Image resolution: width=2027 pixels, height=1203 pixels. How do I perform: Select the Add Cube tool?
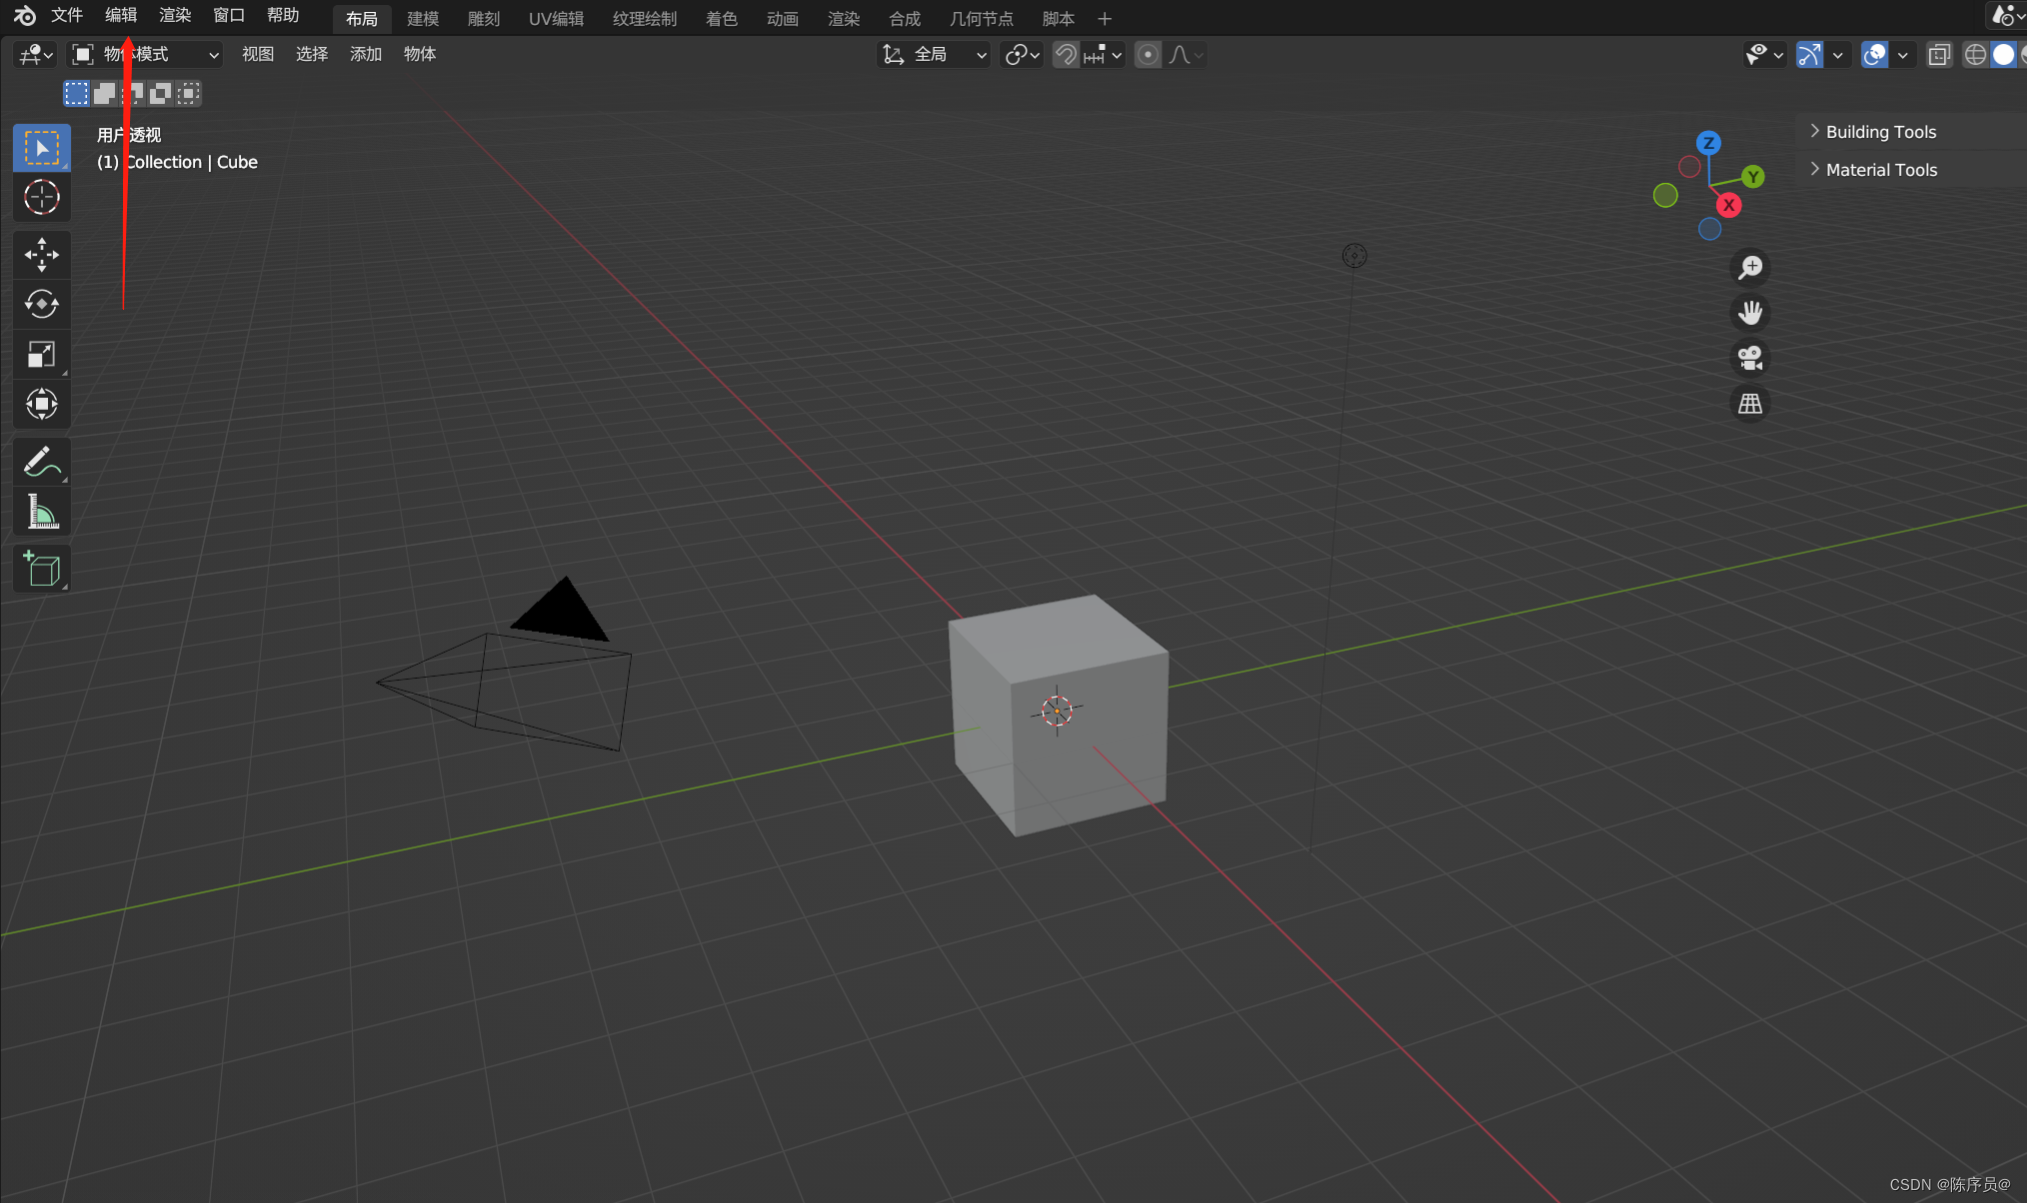click(x=41, y=569)
